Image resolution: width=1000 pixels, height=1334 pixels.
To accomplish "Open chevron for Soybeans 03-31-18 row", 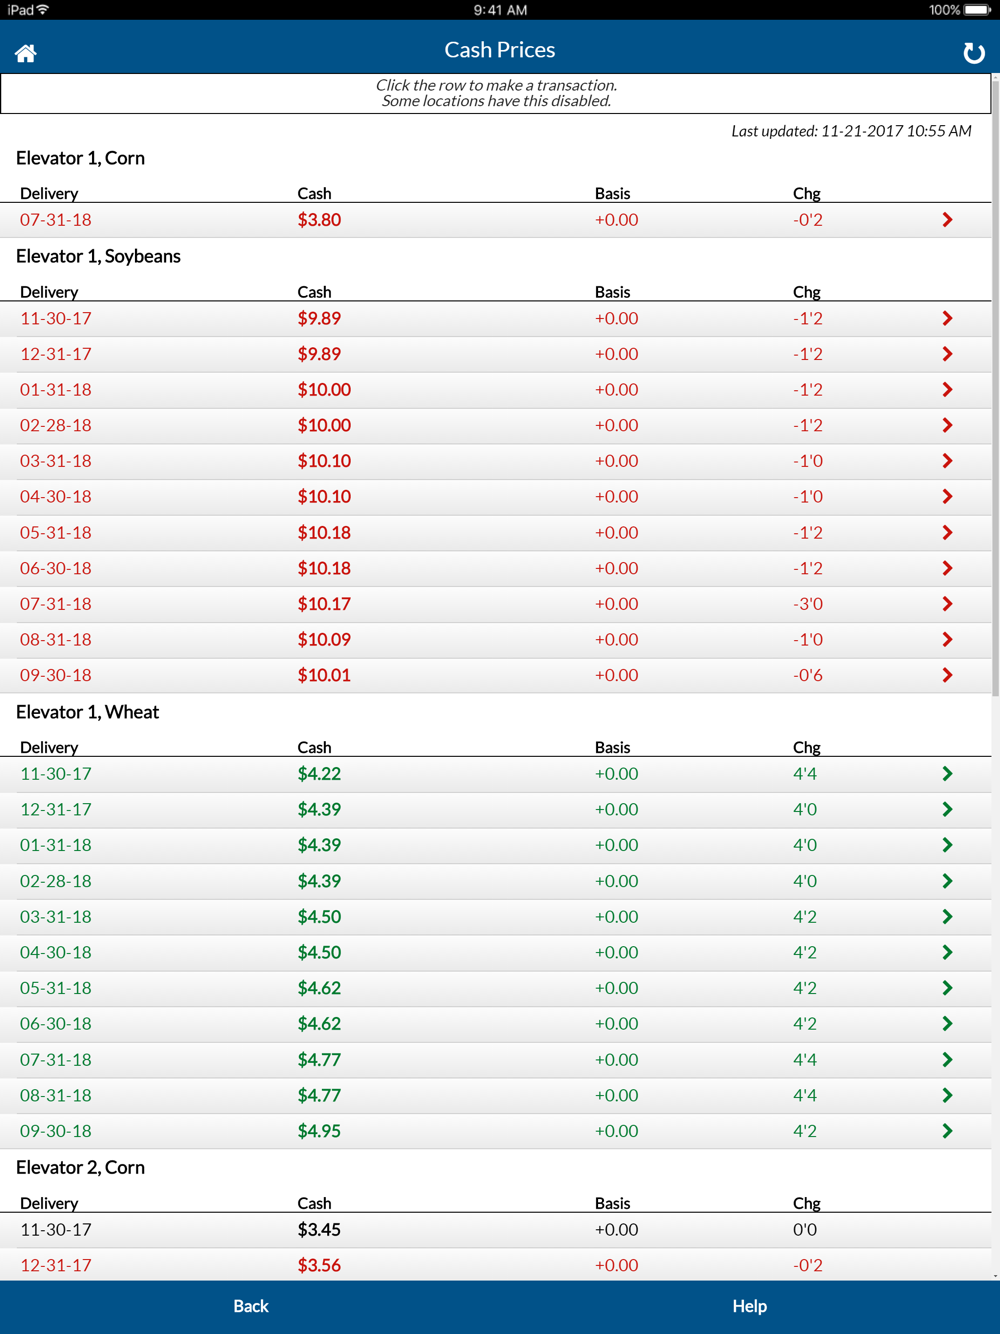I will [947, 461].
